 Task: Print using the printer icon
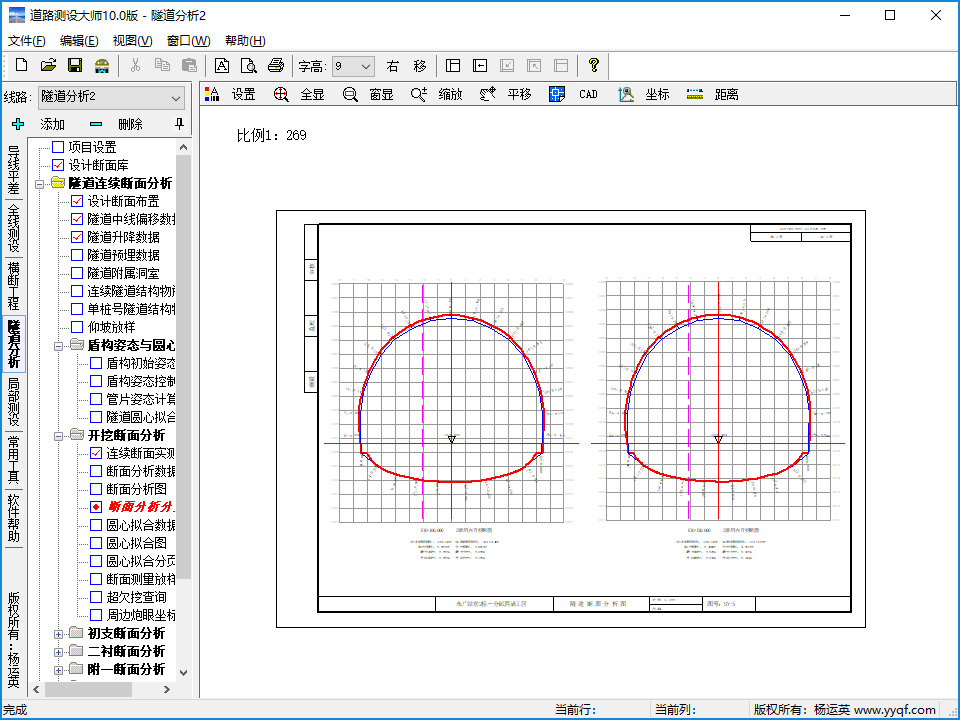pyautogui.click(x=276, y=66)
